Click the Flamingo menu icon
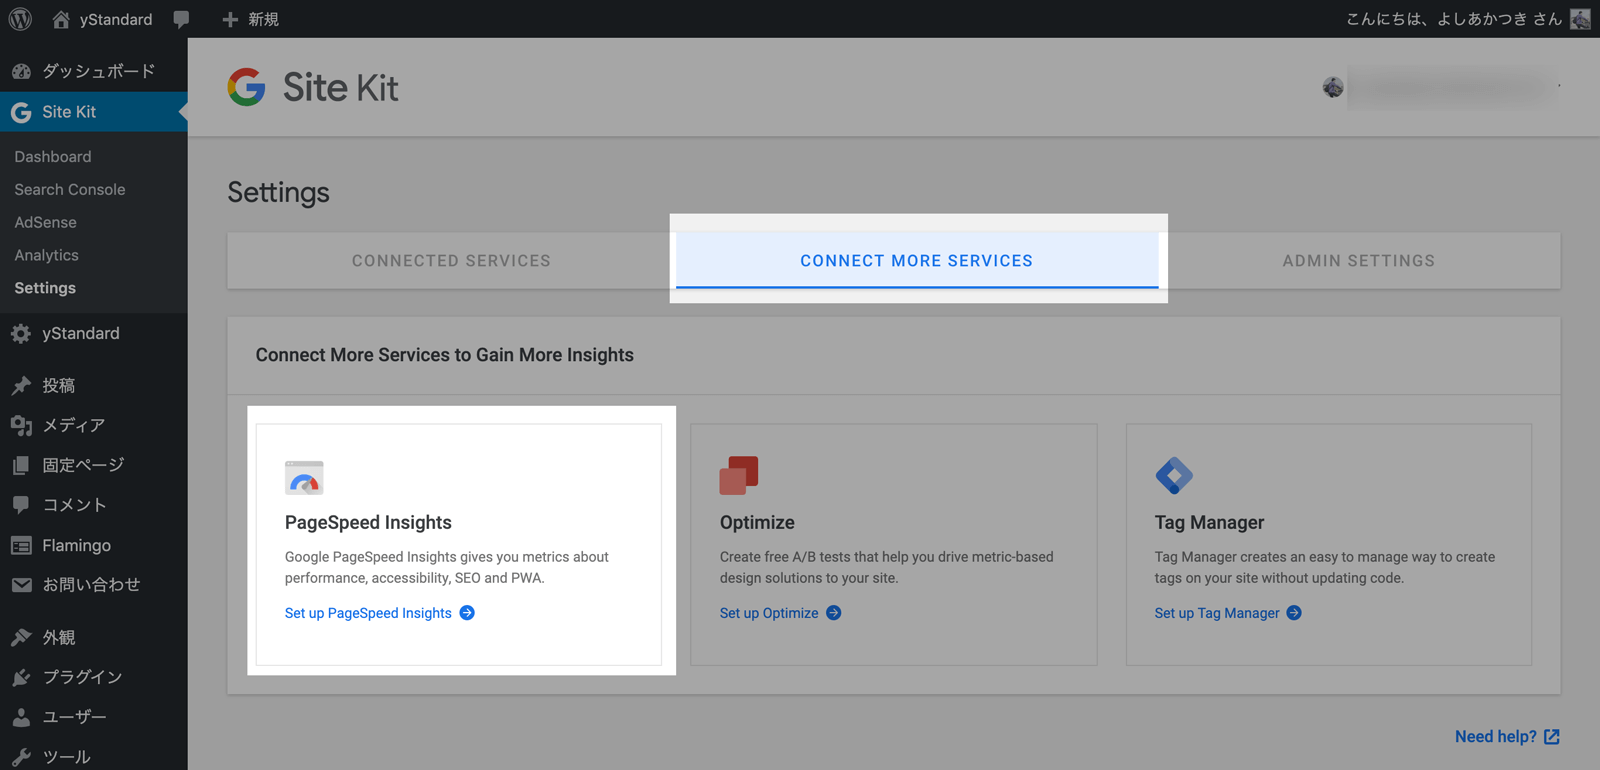The height and width of the screenshot is (770, 1600). [x=21, y=545]
